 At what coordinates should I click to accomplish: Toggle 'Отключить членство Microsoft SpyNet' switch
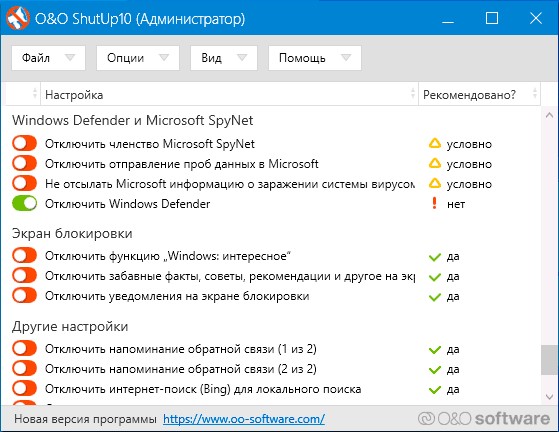(x=25, y=144)
